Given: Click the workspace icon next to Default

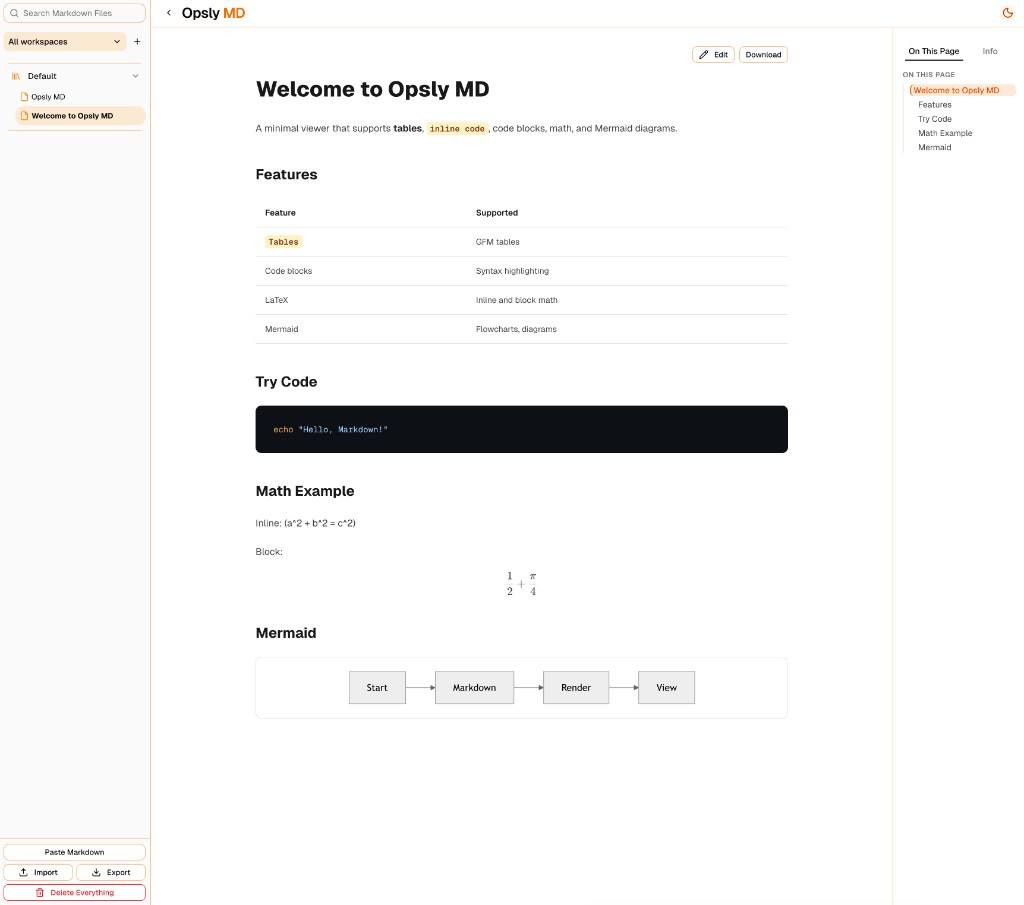Looking at the screenshot, I should pyautogui.click(x=14, y=75).
